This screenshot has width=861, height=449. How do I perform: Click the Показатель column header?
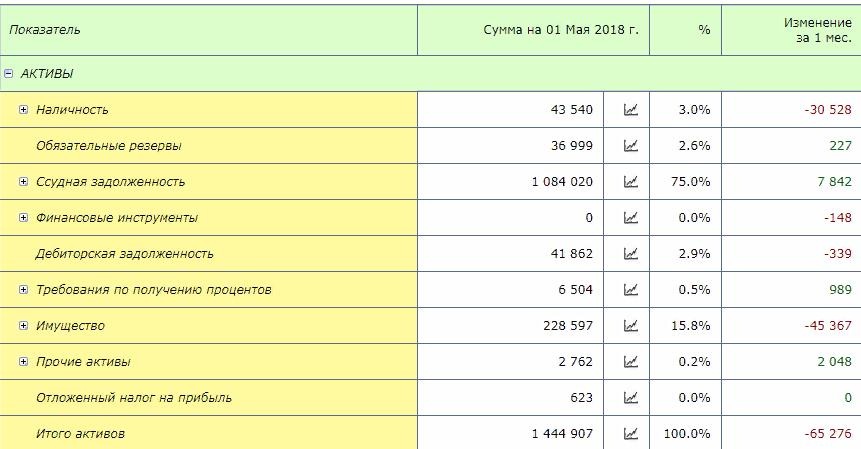(44, 30)
